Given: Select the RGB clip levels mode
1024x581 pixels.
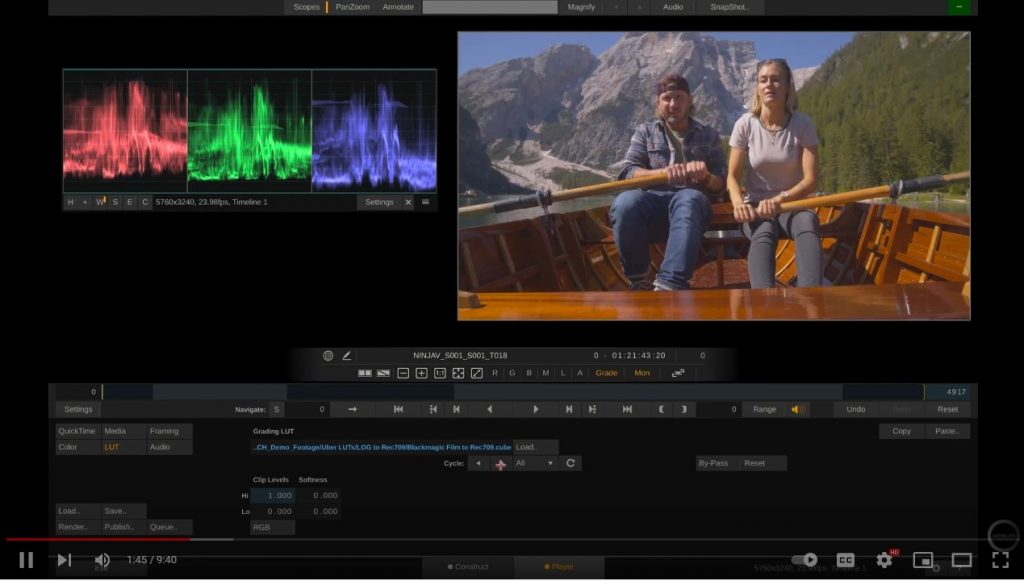Looking at the screenshot, I should (x=273, y=527).
